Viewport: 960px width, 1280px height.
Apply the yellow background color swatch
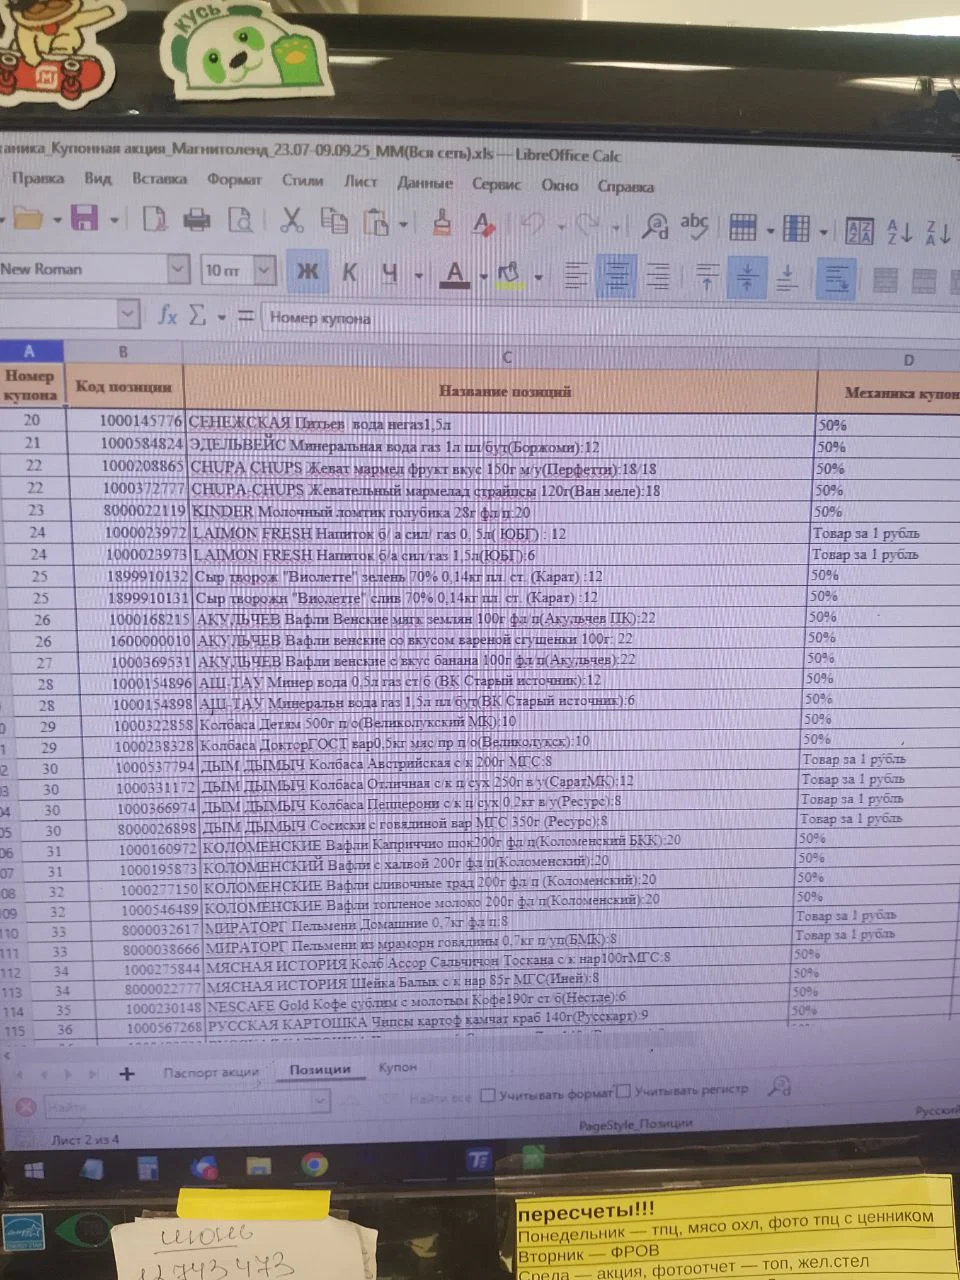[x=510, y=275]
